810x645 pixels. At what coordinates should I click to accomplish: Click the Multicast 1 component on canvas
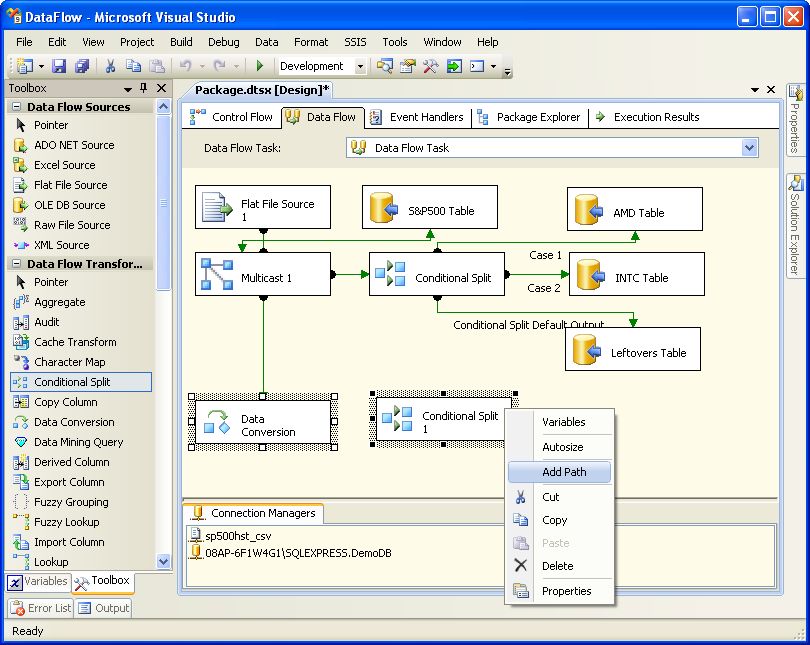coord(263,274)
